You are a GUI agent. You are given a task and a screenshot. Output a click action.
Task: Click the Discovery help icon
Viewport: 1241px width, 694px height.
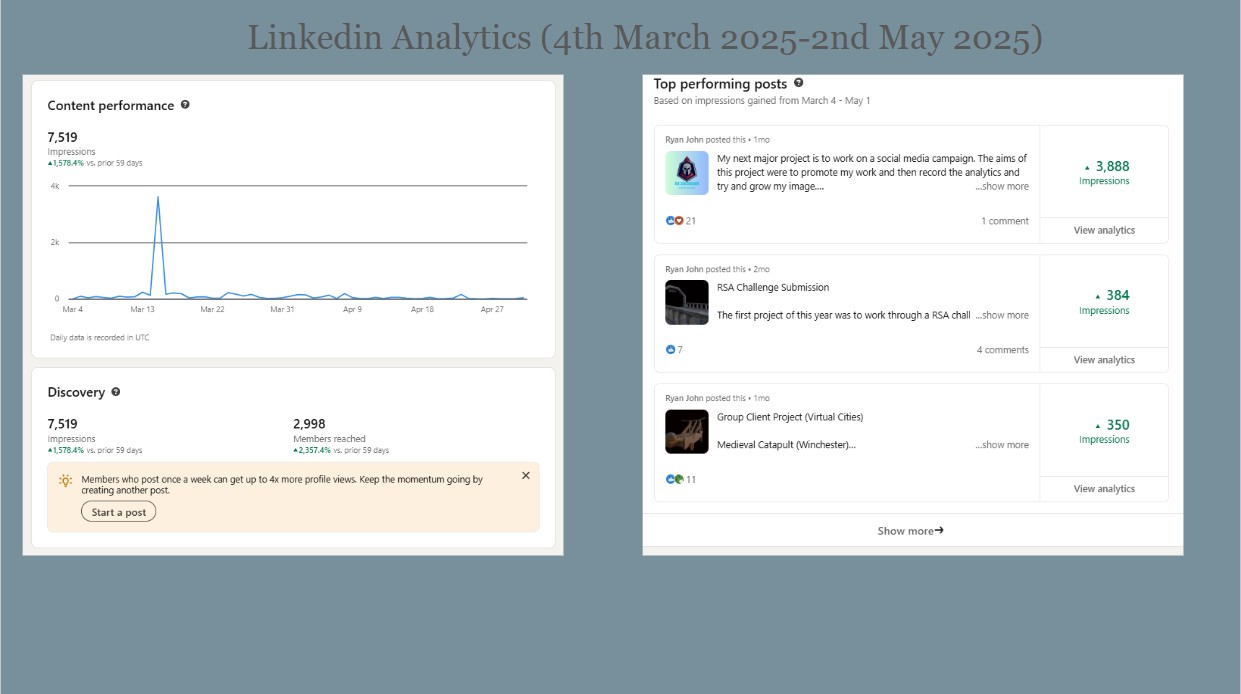pos(116,392)
